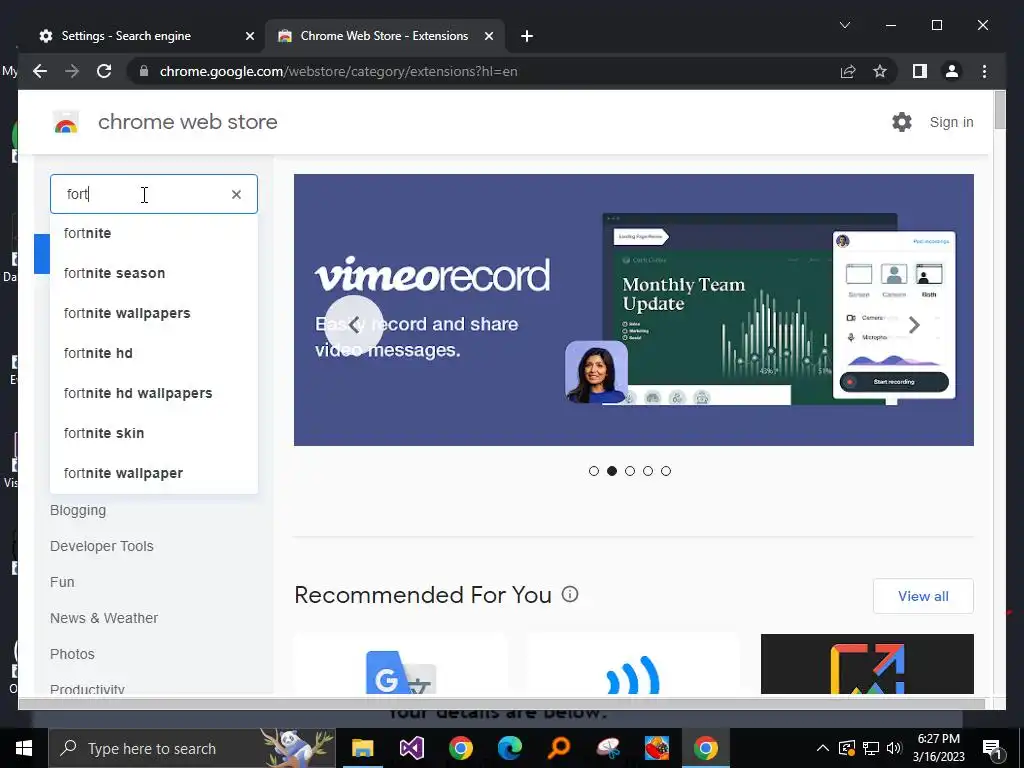Select the fourth carousel dot

coord(648,471)
